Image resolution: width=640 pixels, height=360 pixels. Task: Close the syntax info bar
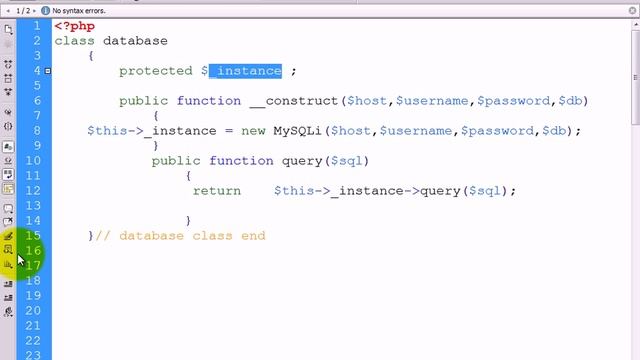(633, 11)
